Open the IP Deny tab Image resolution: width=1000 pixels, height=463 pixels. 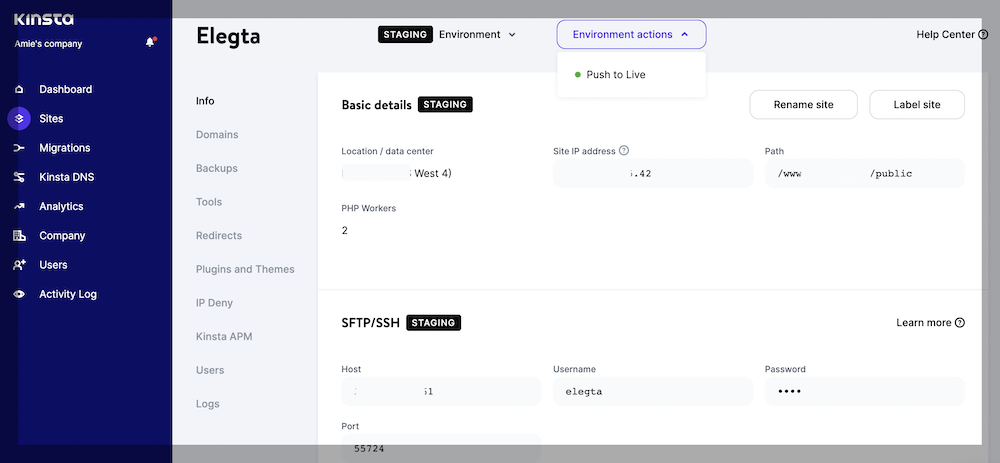pyautogui.click(x=214, y=303)
